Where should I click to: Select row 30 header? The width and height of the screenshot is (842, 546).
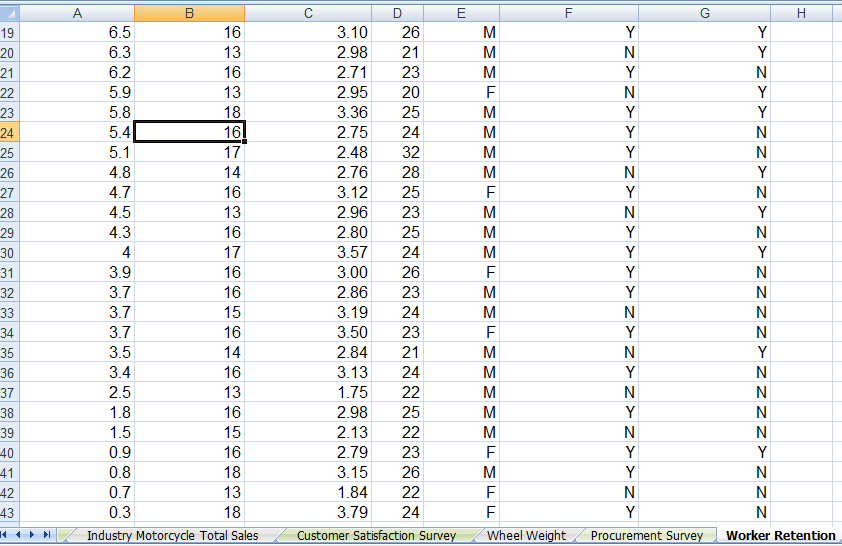click(10, 252)
